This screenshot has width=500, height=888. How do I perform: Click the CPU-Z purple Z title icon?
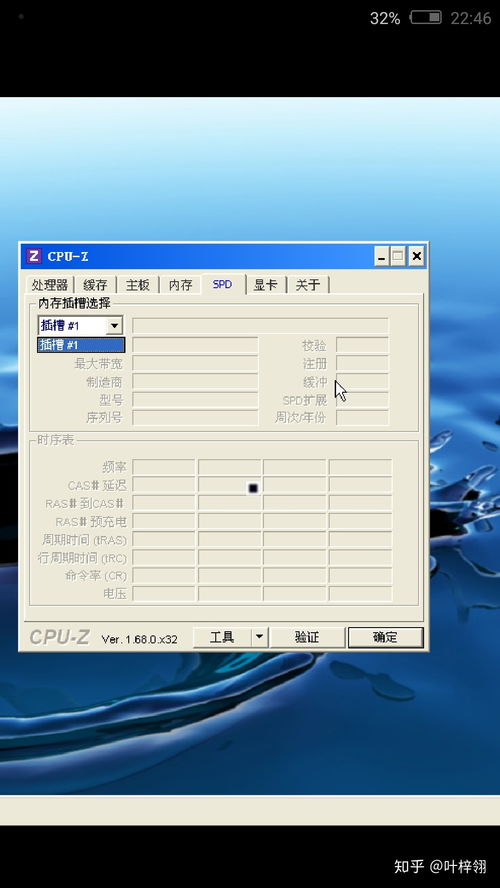pyautogui.click(x=34, y=256)
